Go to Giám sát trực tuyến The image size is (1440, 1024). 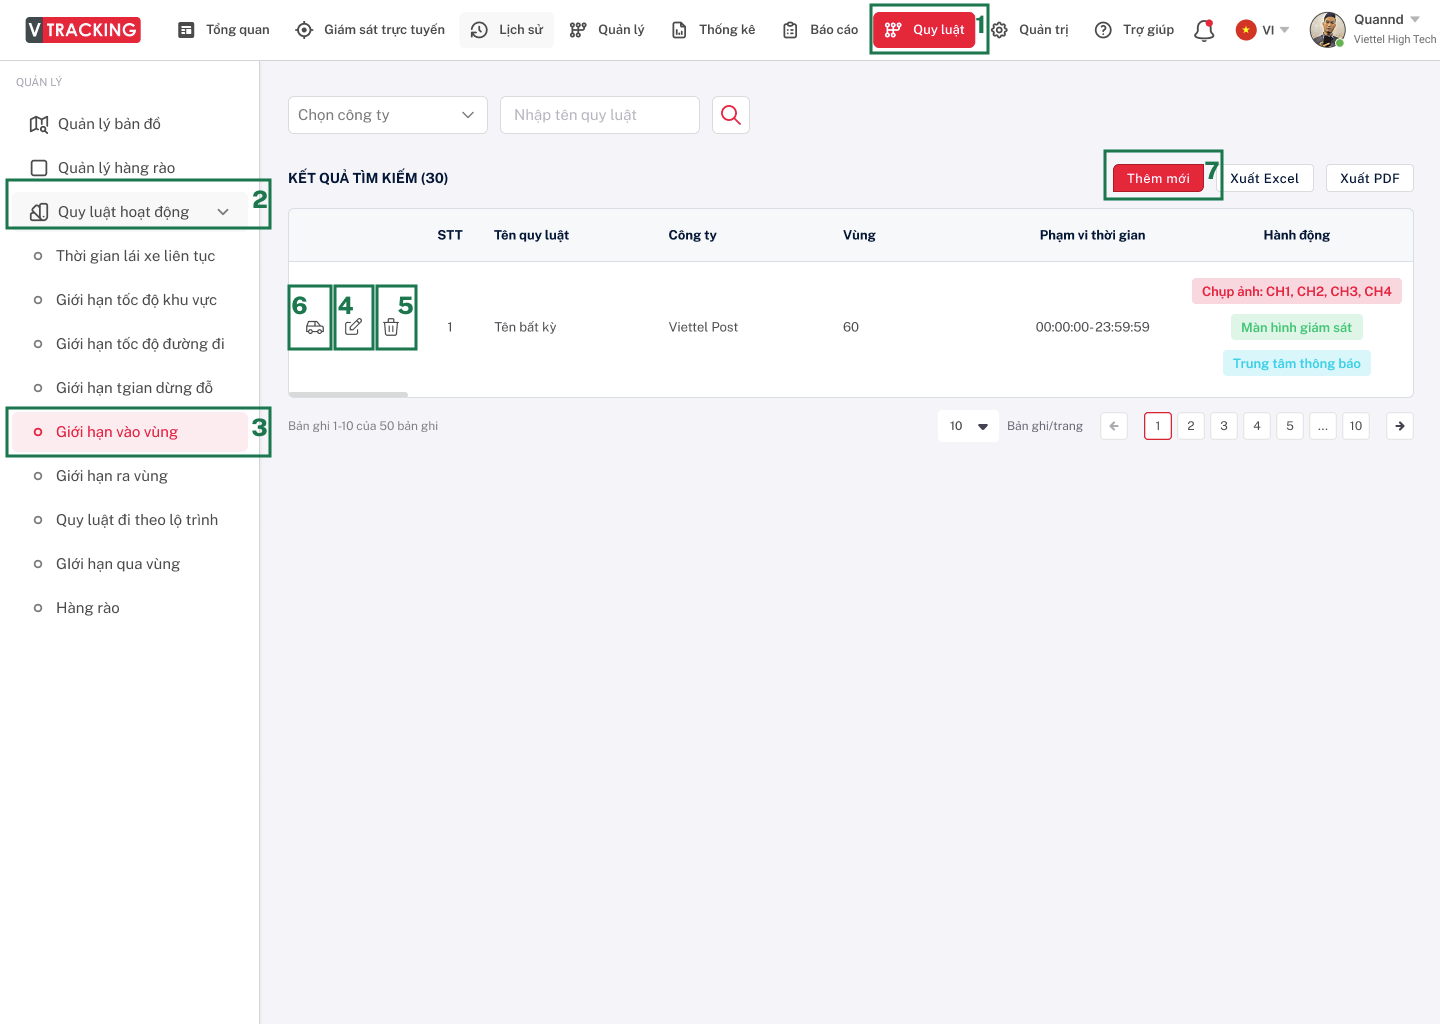tap(370, 30)
